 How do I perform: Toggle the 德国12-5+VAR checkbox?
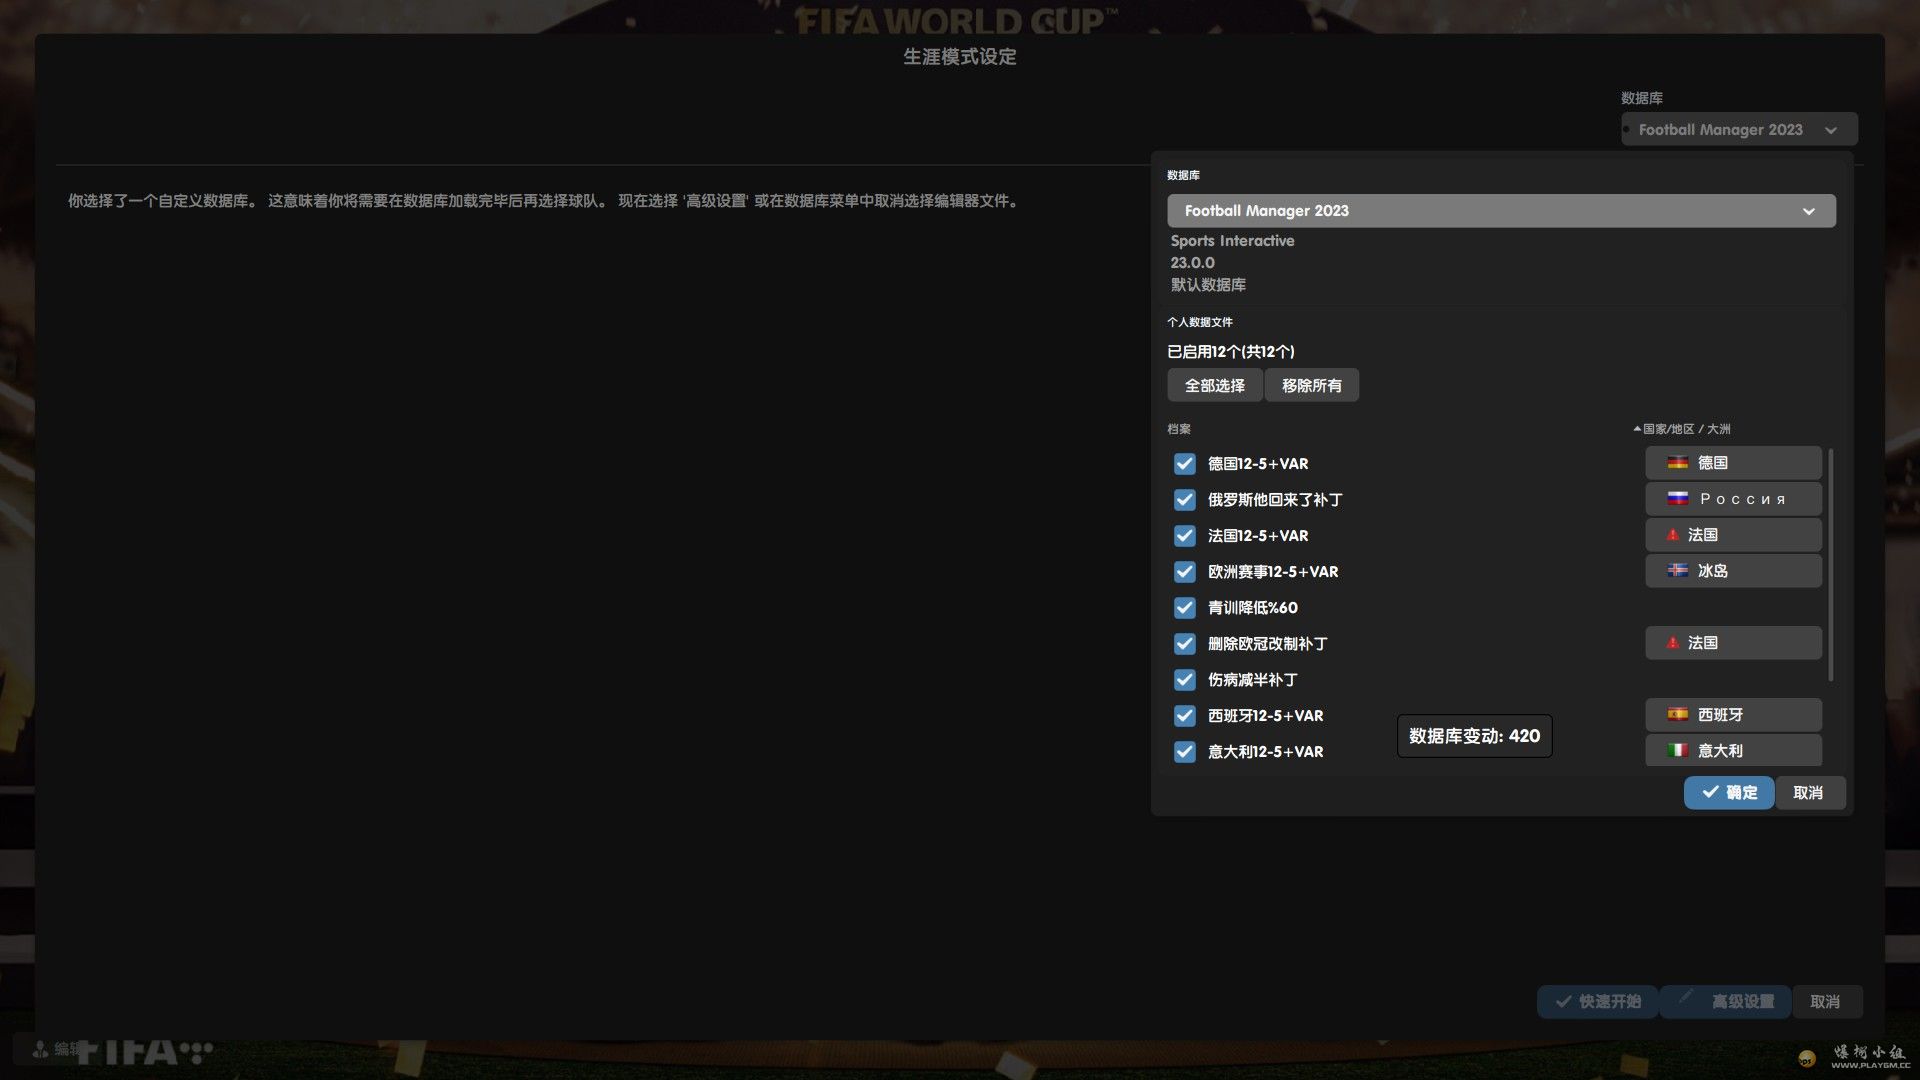[1184, 464]
